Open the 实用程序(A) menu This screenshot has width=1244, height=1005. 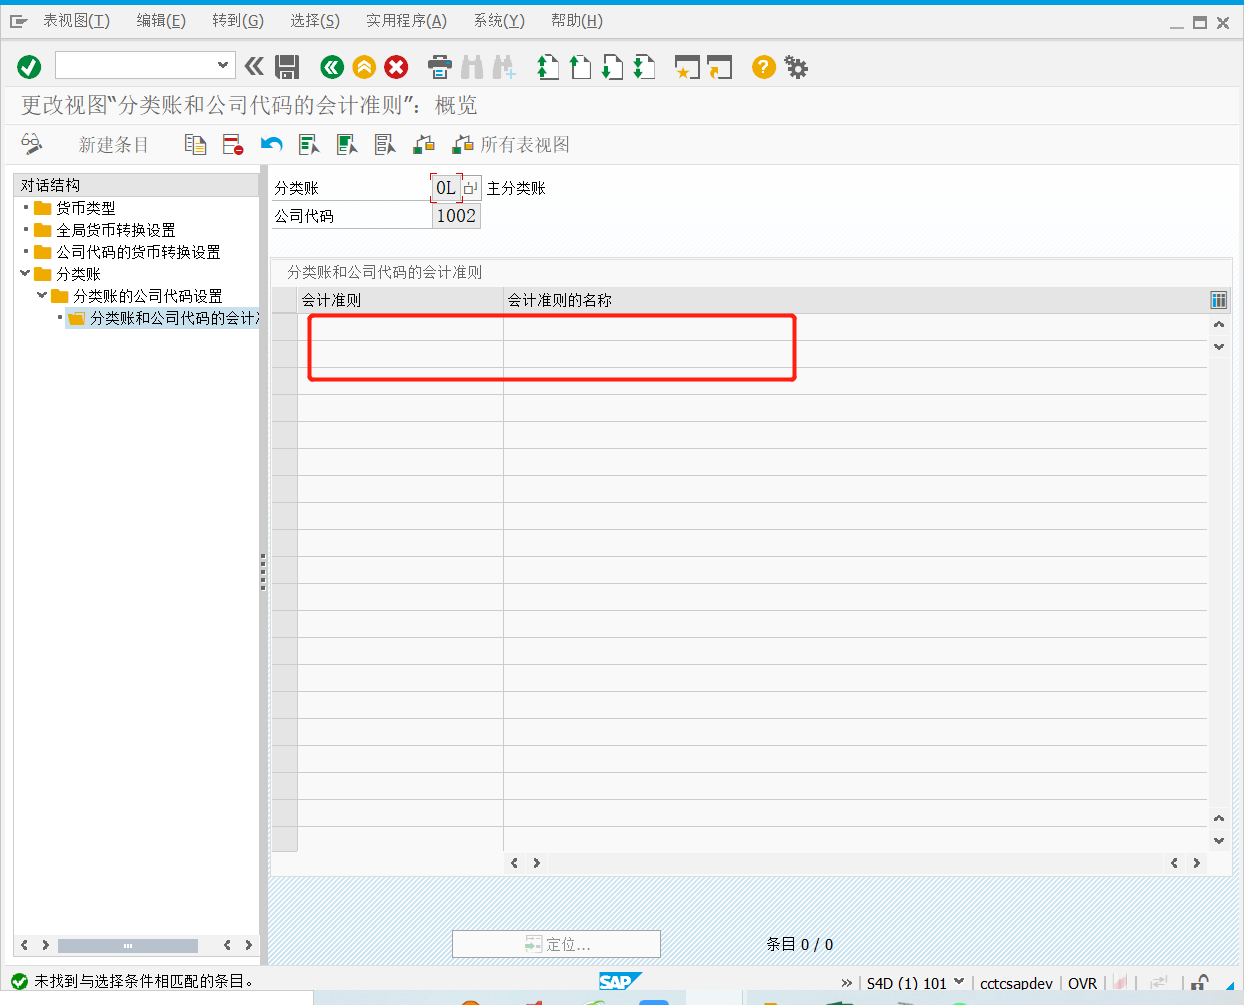coord(406,20)
